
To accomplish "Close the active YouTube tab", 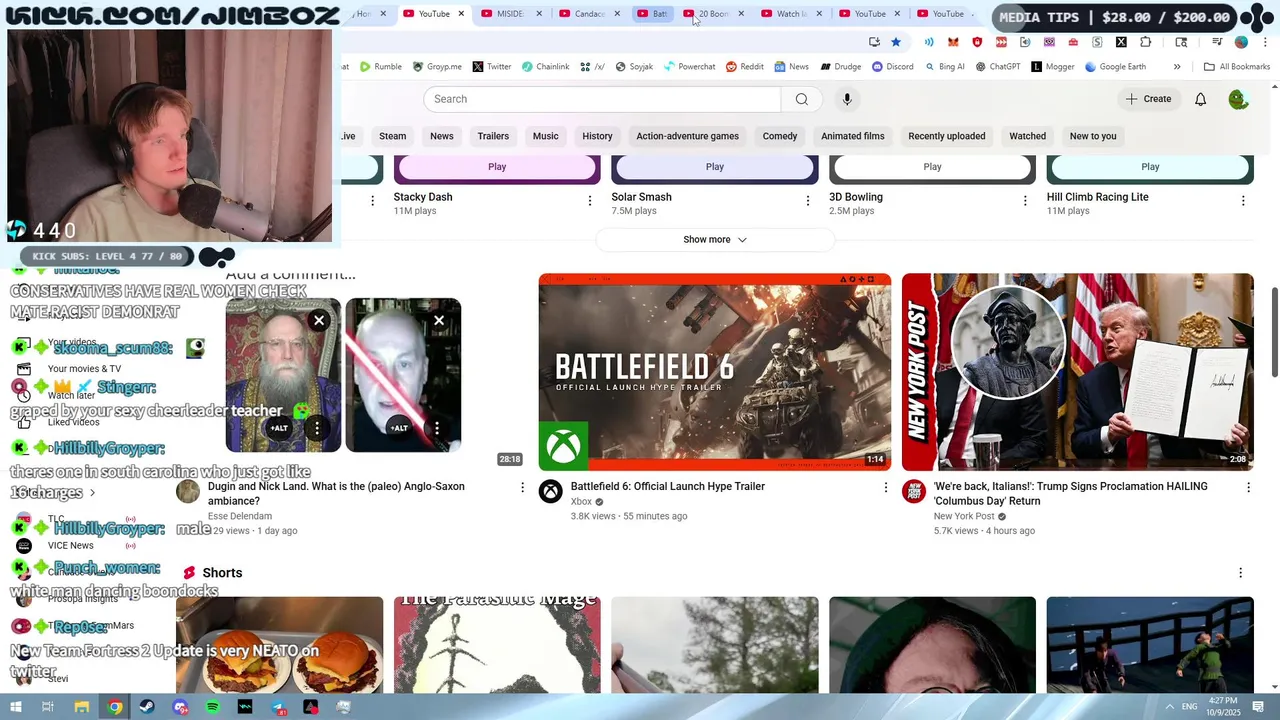I will [x=462, y=14].
